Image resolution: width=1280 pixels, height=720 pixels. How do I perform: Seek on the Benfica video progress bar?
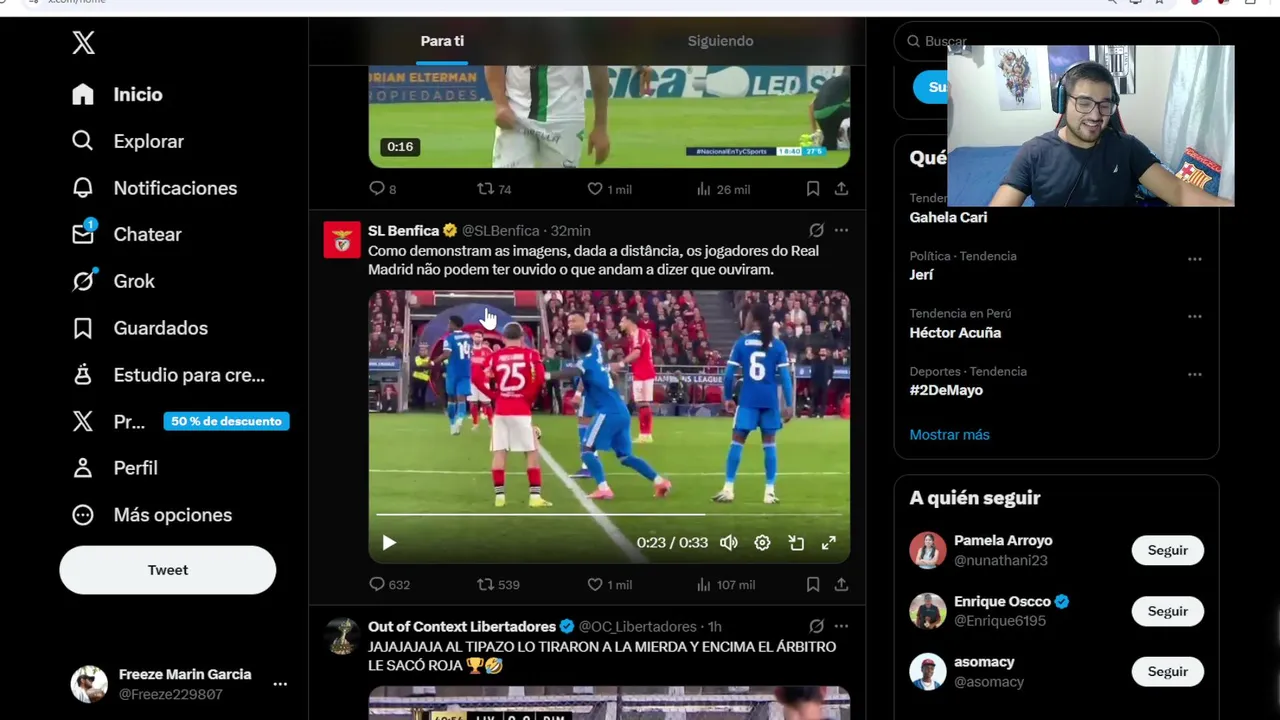(x=609, y=514)
